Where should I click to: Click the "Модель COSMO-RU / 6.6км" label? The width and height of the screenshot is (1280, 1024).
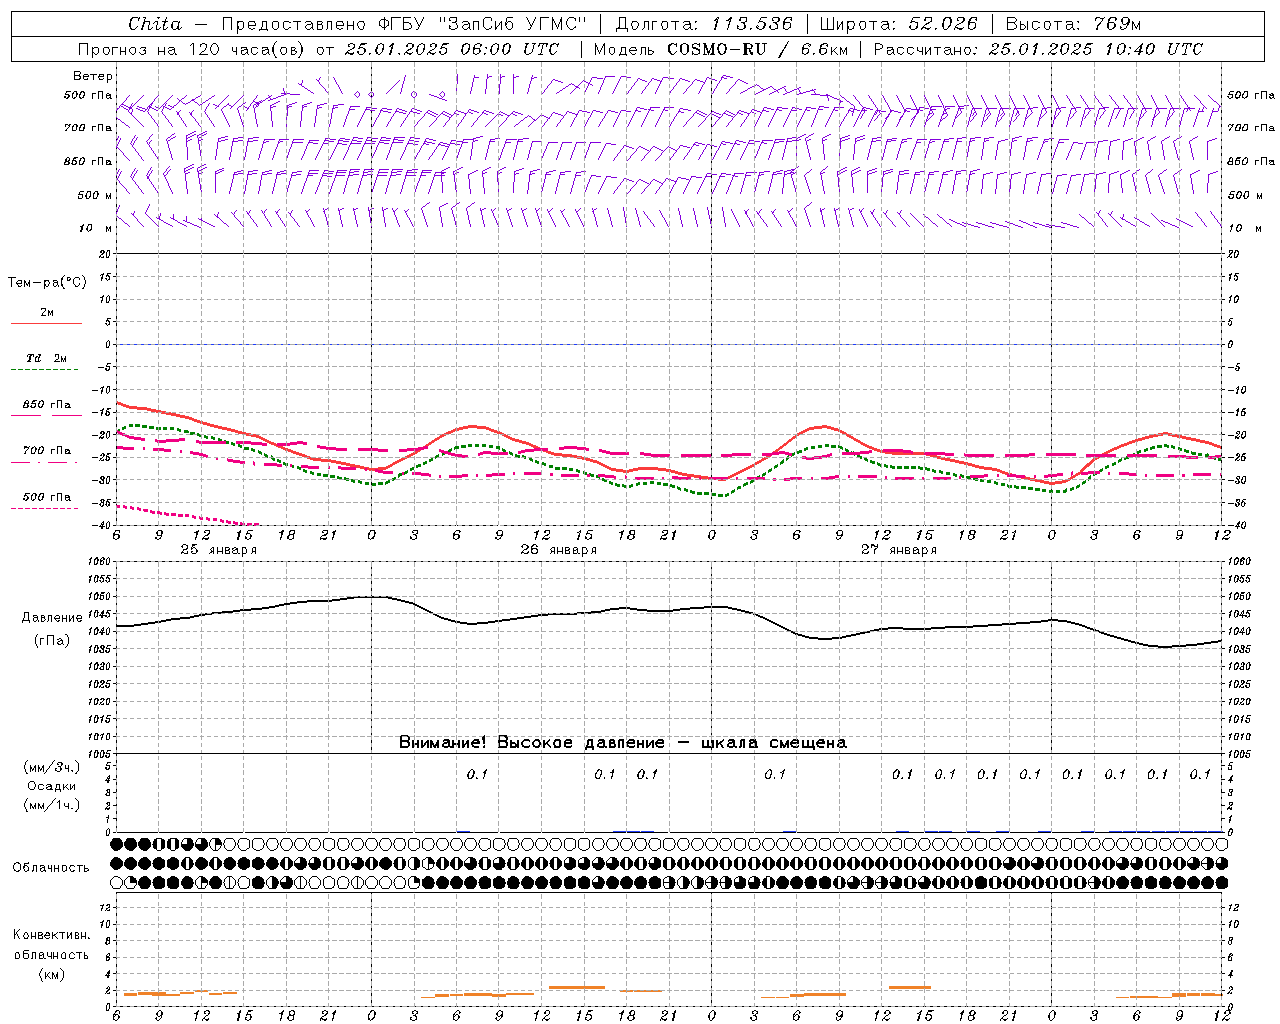721,49
